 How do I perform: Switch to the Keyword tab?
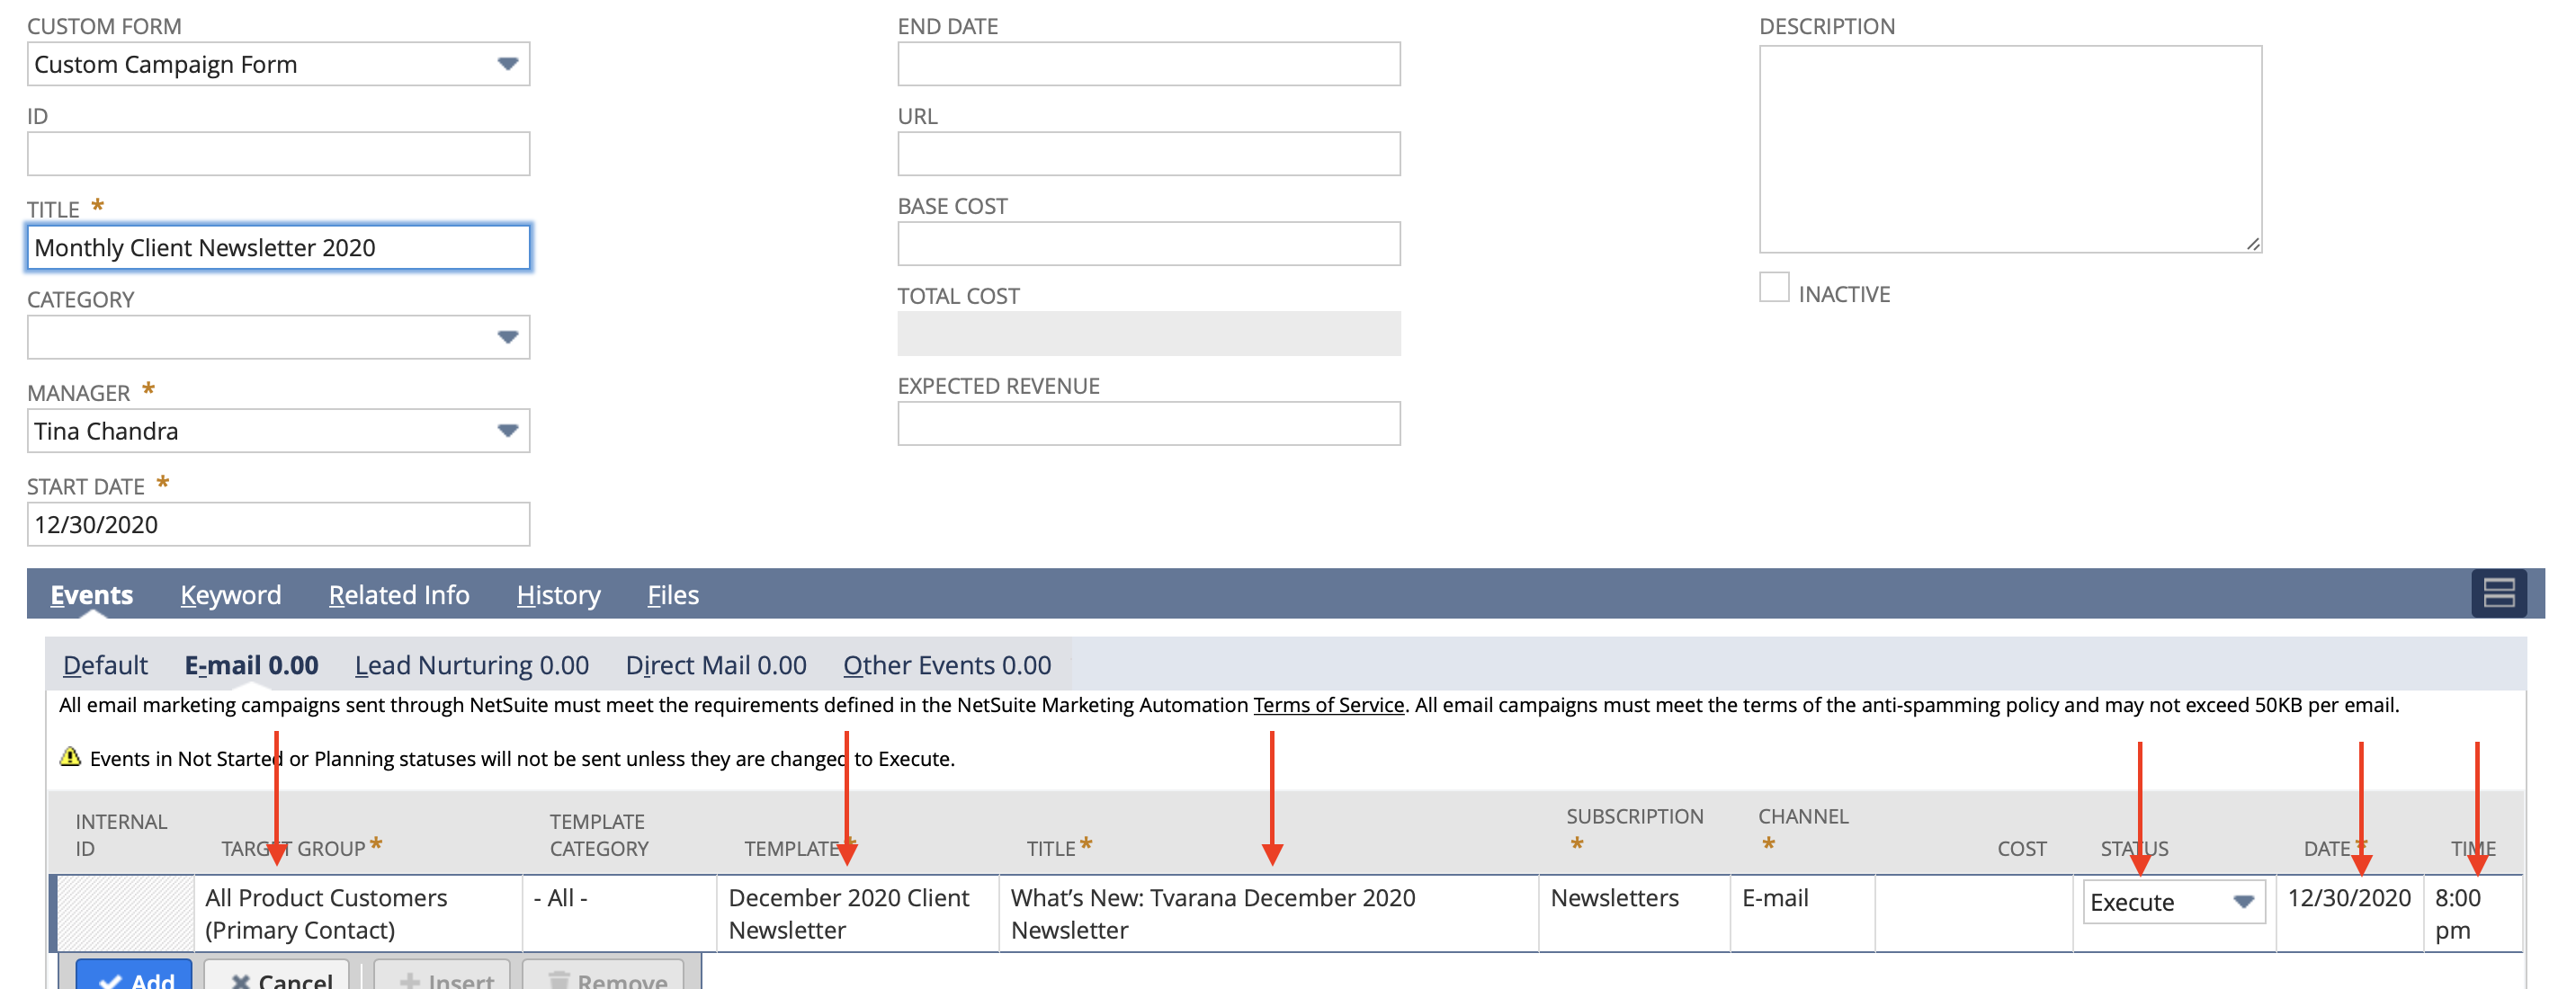pyautogui.click(x=230, y=595)
